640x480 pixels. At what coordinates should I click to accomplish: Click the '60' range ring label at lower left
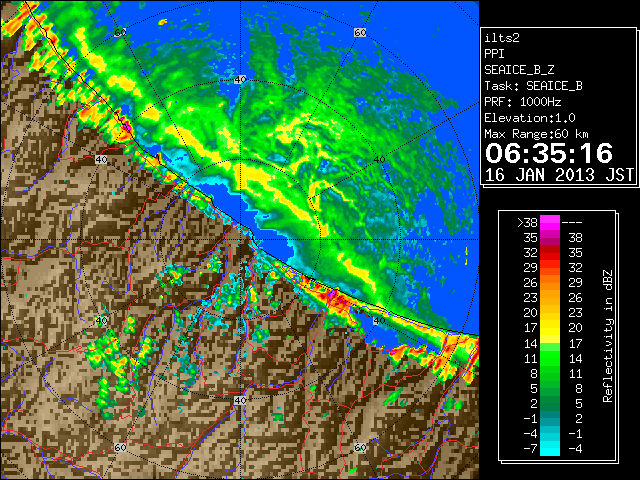point(120,448)
